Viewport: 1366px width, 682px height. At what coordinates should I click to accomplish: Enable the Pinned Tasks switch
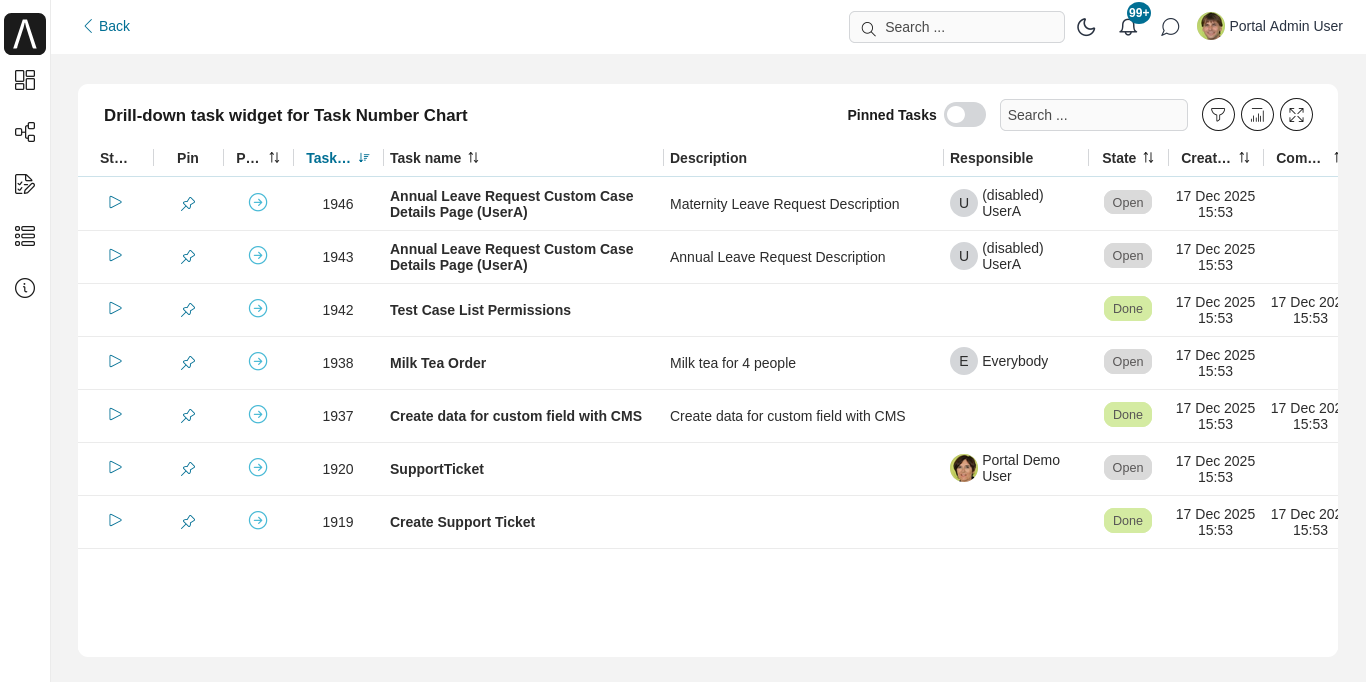point(964,115)
